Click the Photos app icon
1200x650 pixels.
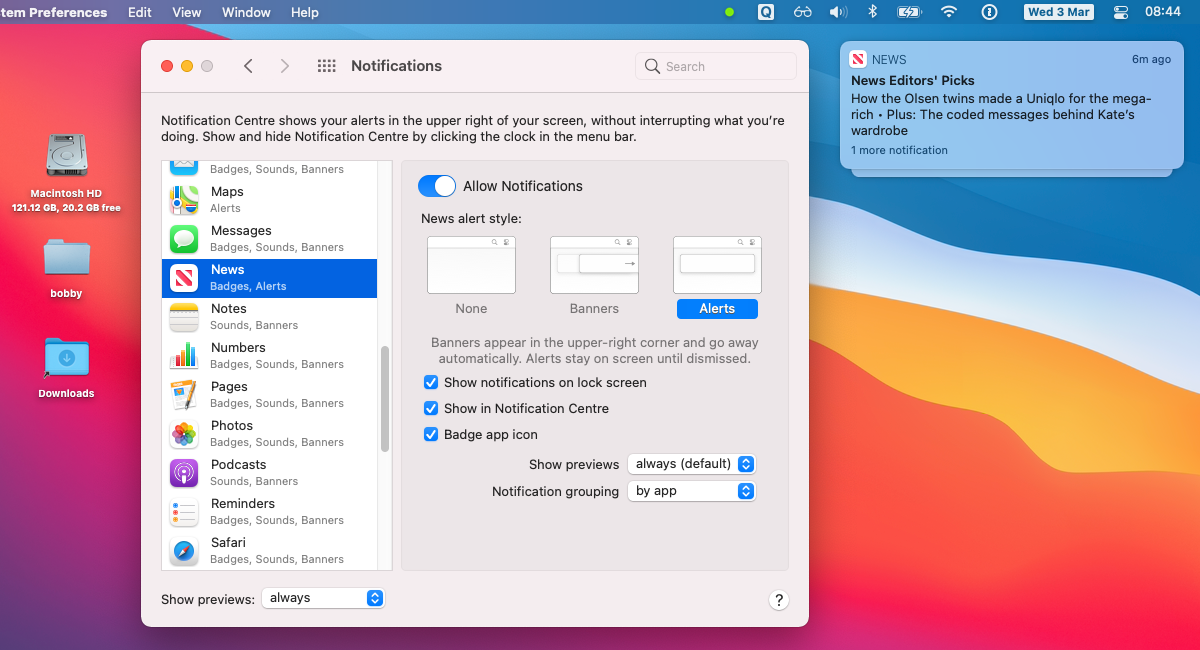(184, 433)
